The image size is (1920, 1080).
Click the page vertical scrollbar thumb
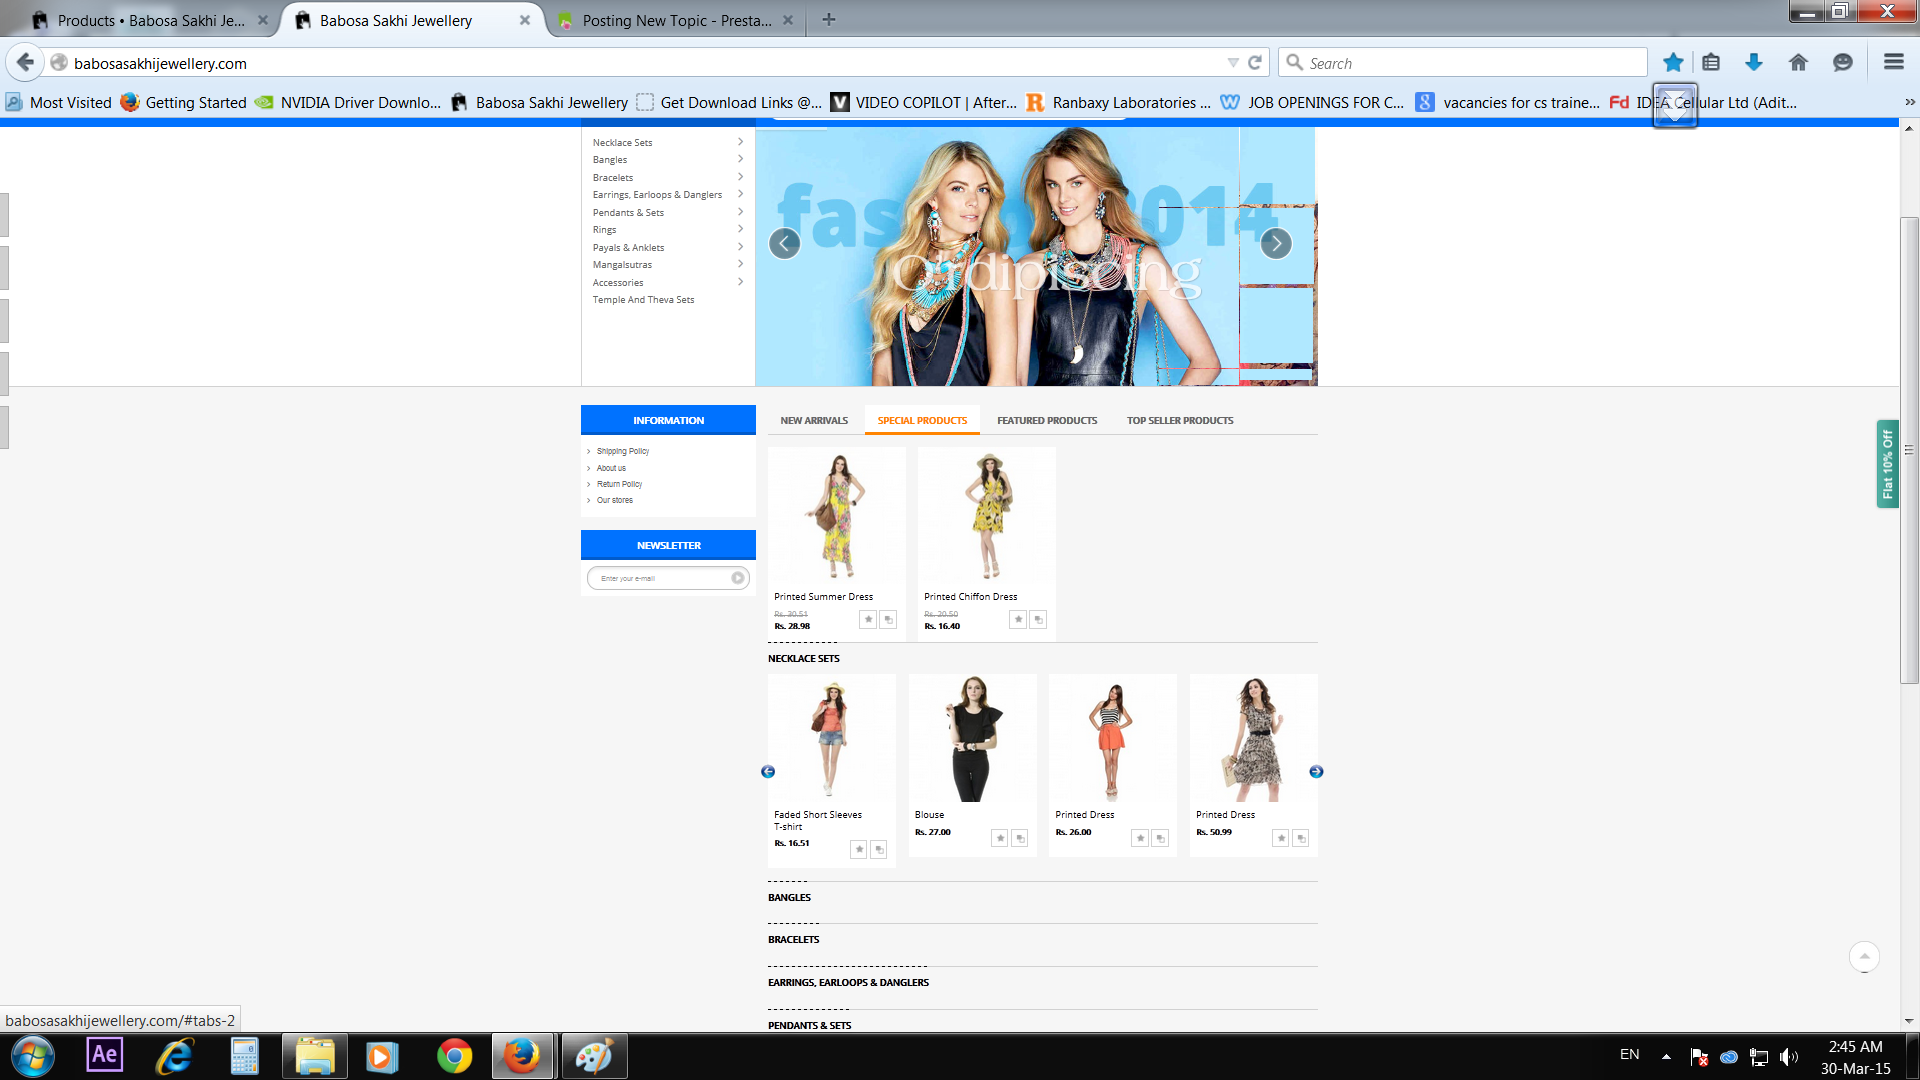pos(1909,450)
